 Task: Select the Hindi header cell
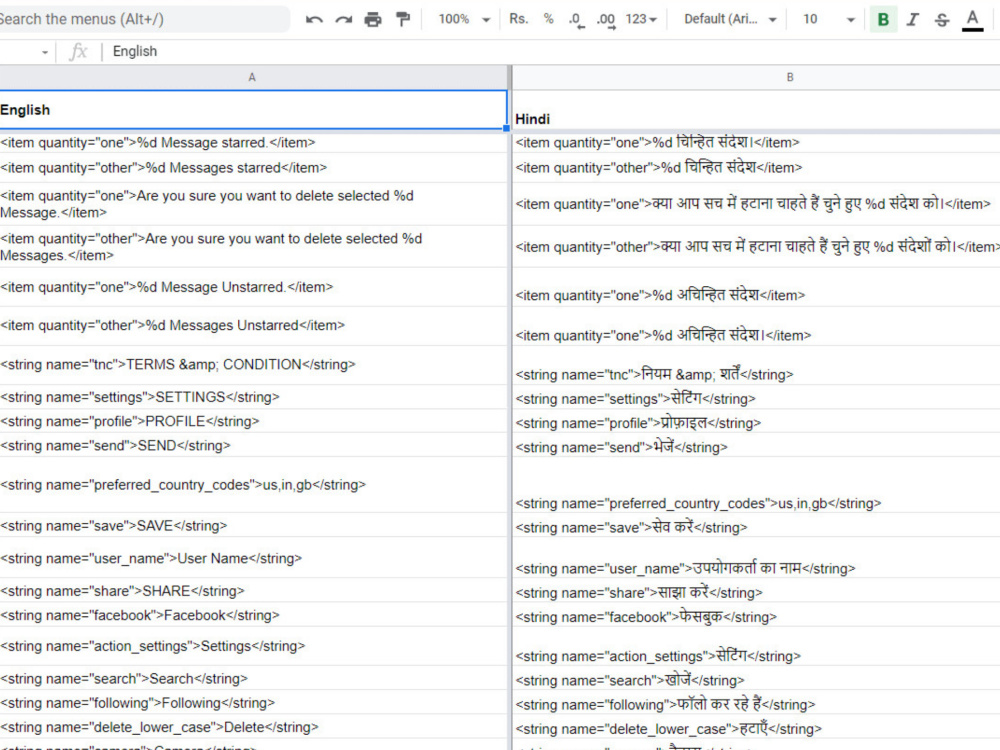[x=756, y=110]
